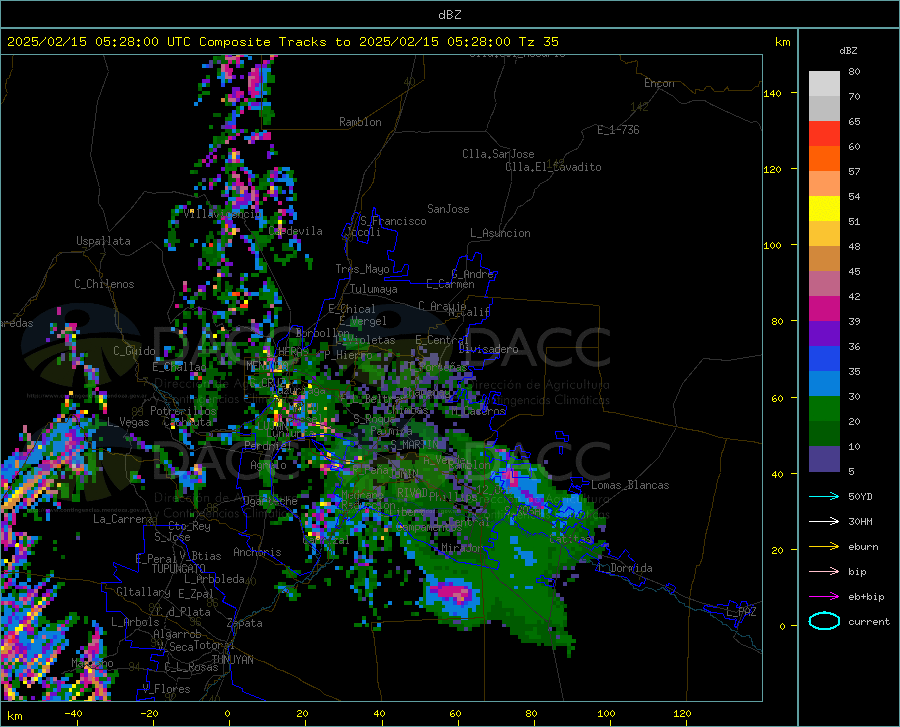Select the dark green 20-10 dBZ swatch
The width and height of the screenshot is (900, 727).
pyautogui.click(x=824, y=434)
